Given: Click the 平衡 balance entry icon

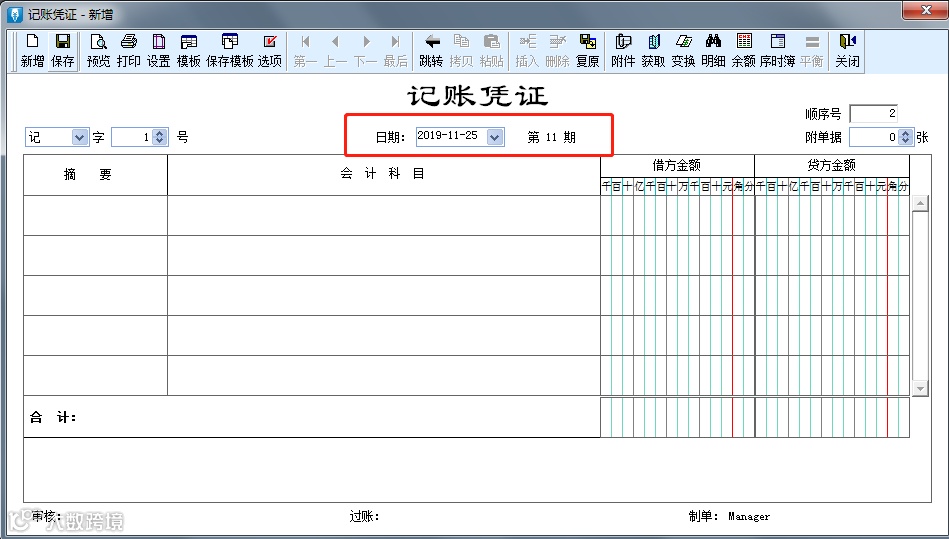Looking at the screenshot, I should (x=812, y=51).
